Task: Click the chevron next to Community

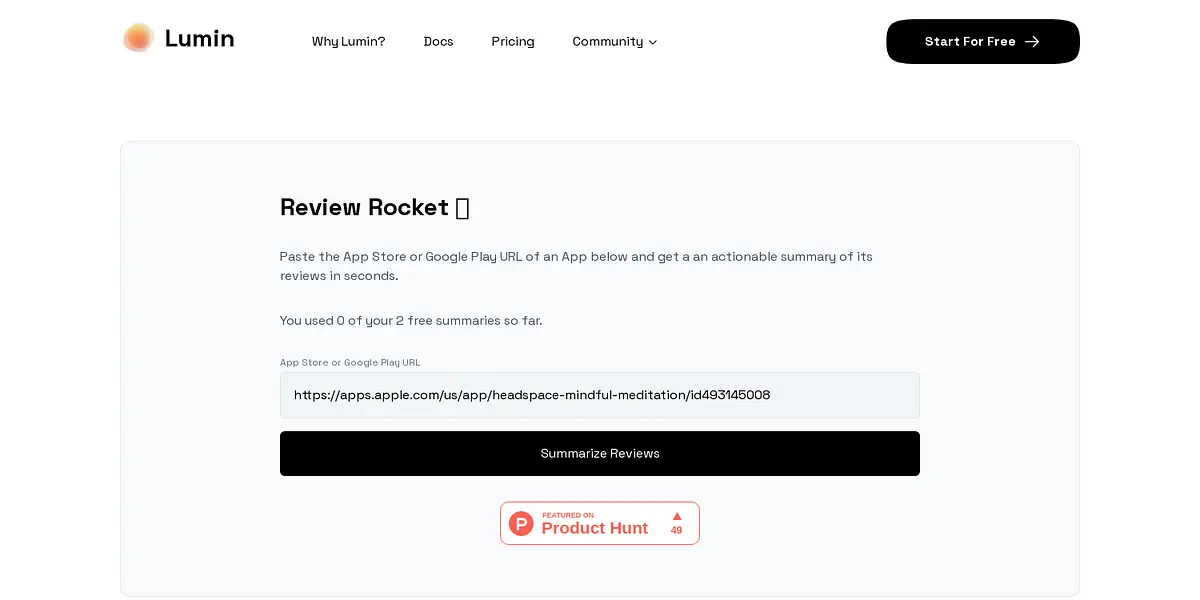Action: click(653, 42)
